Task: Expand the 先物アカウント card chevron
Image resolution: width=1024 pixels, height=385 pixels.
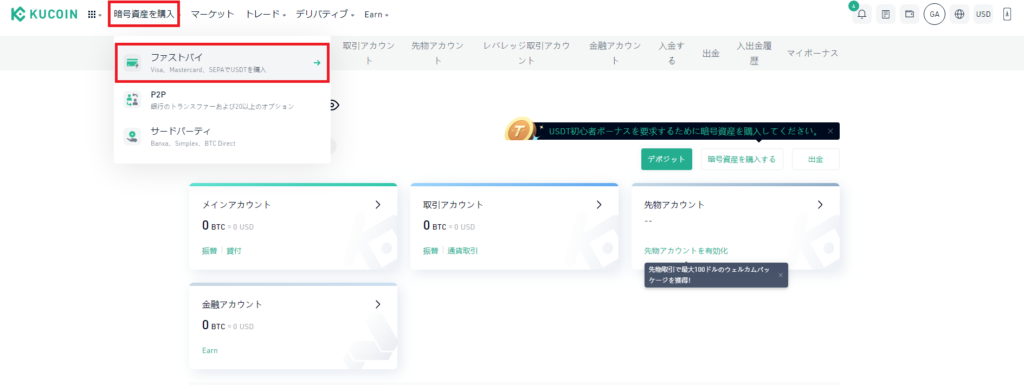Action: 820,205
